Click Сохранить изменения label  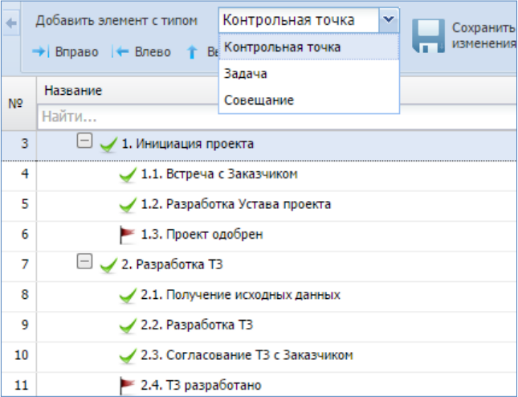click(x=484, y=35)
